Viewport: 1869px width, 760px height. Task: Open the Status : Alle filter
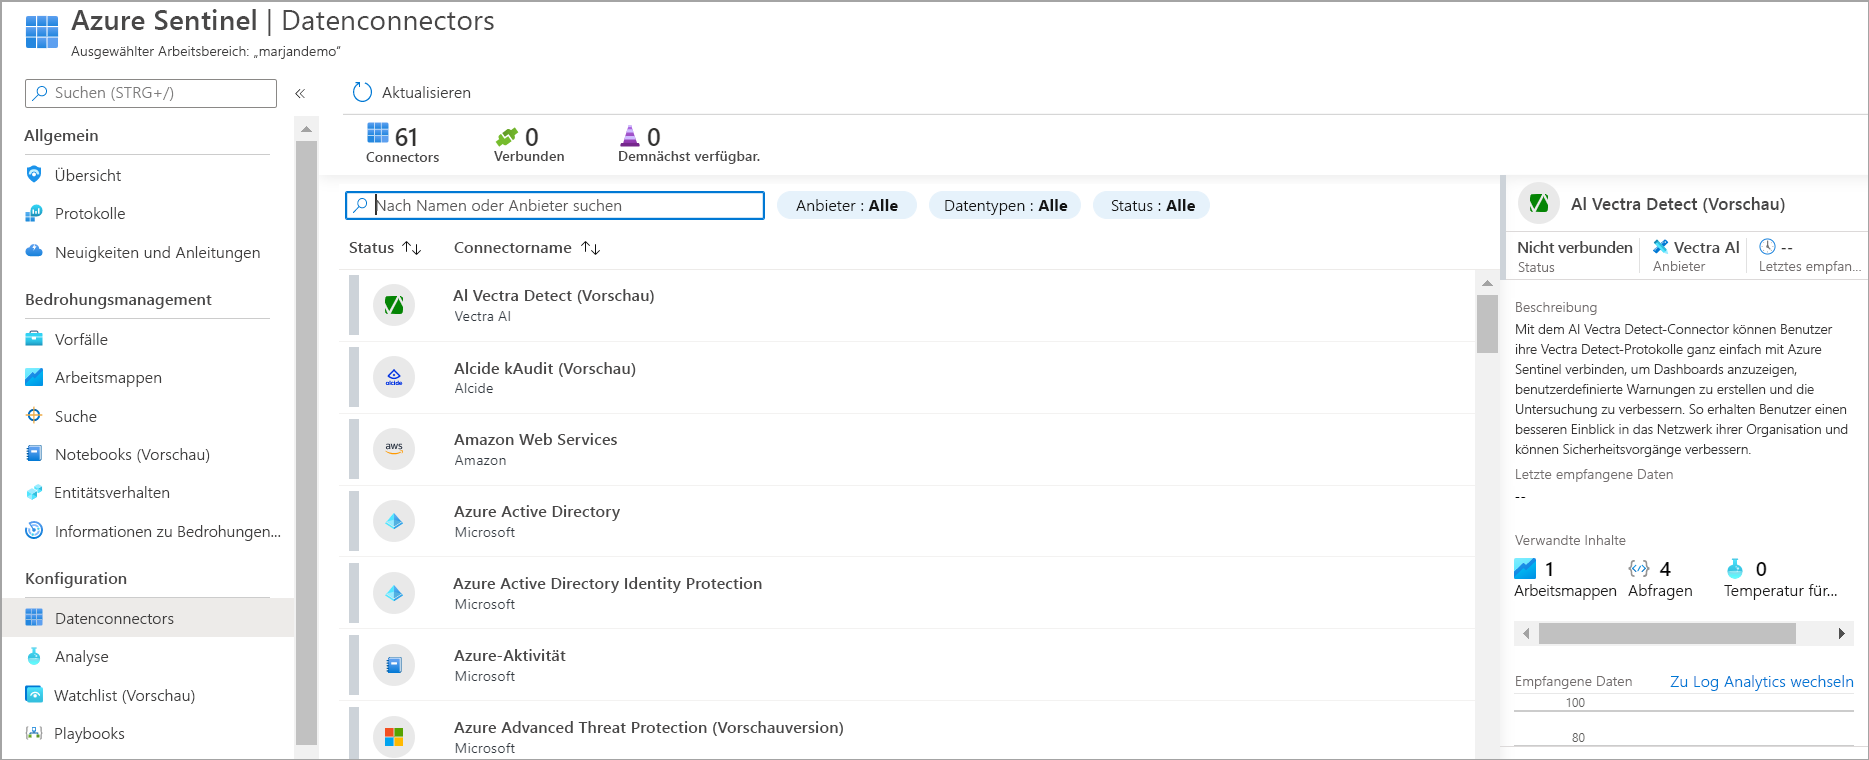point(1152,205)
